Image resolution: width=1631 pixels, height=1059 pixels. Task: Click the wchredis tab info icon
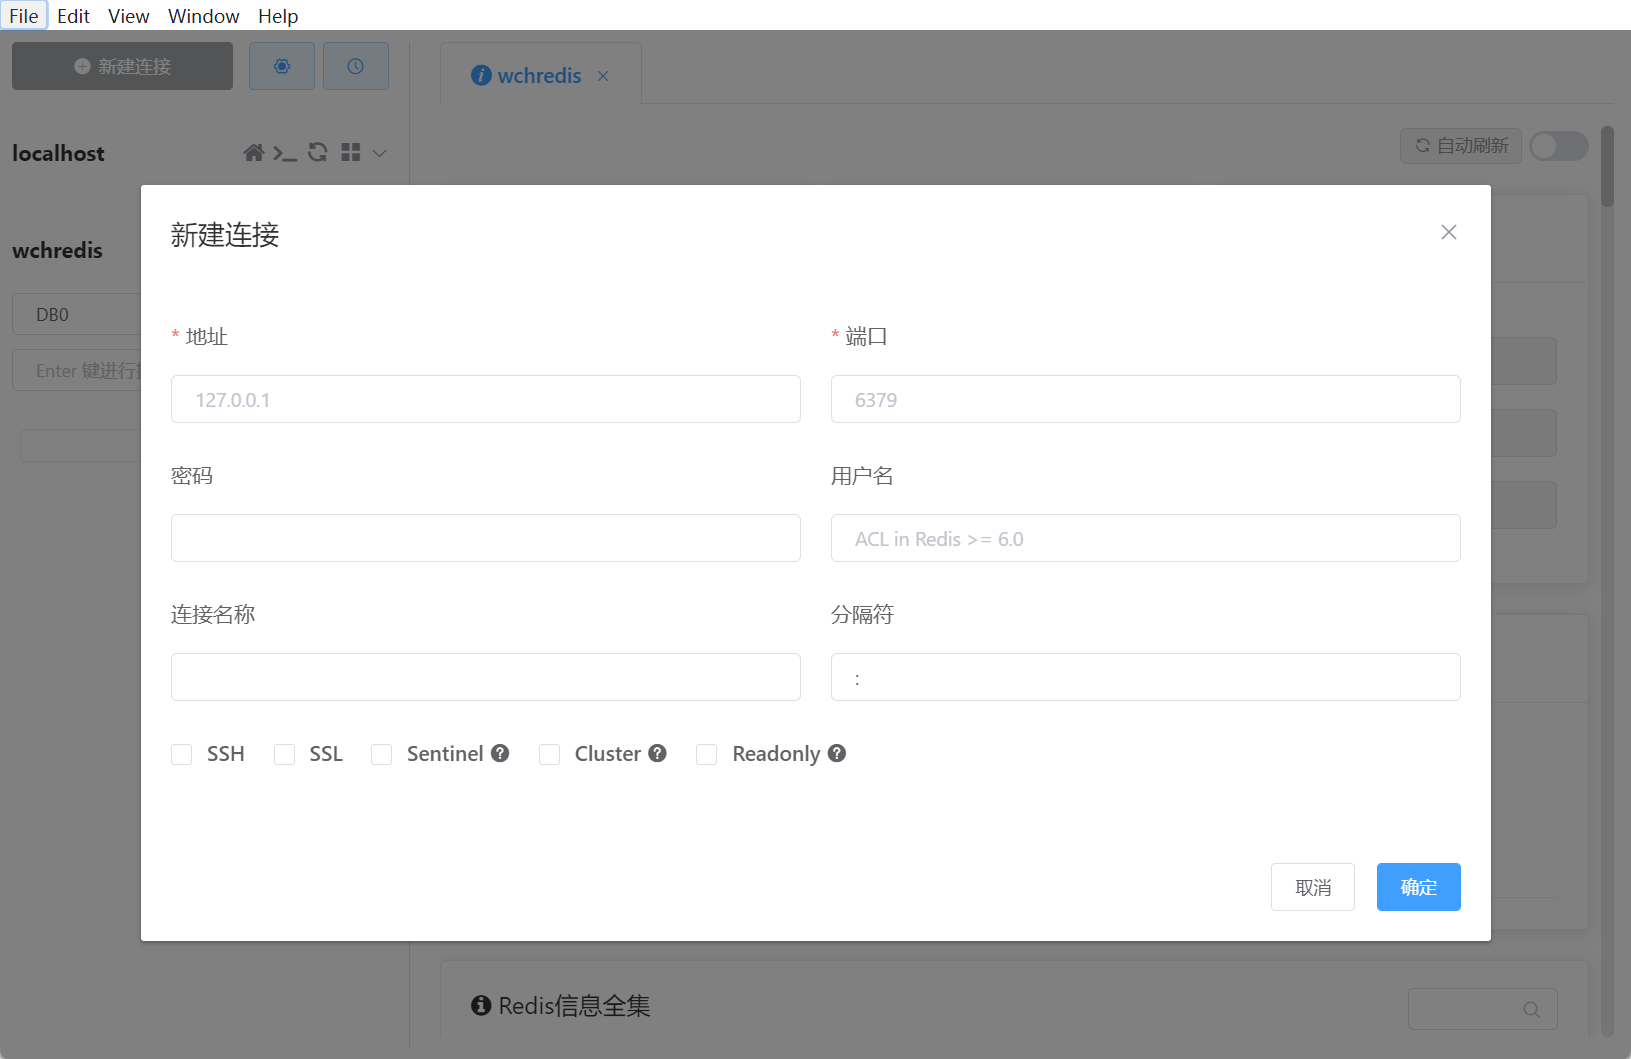pos(481,75)
